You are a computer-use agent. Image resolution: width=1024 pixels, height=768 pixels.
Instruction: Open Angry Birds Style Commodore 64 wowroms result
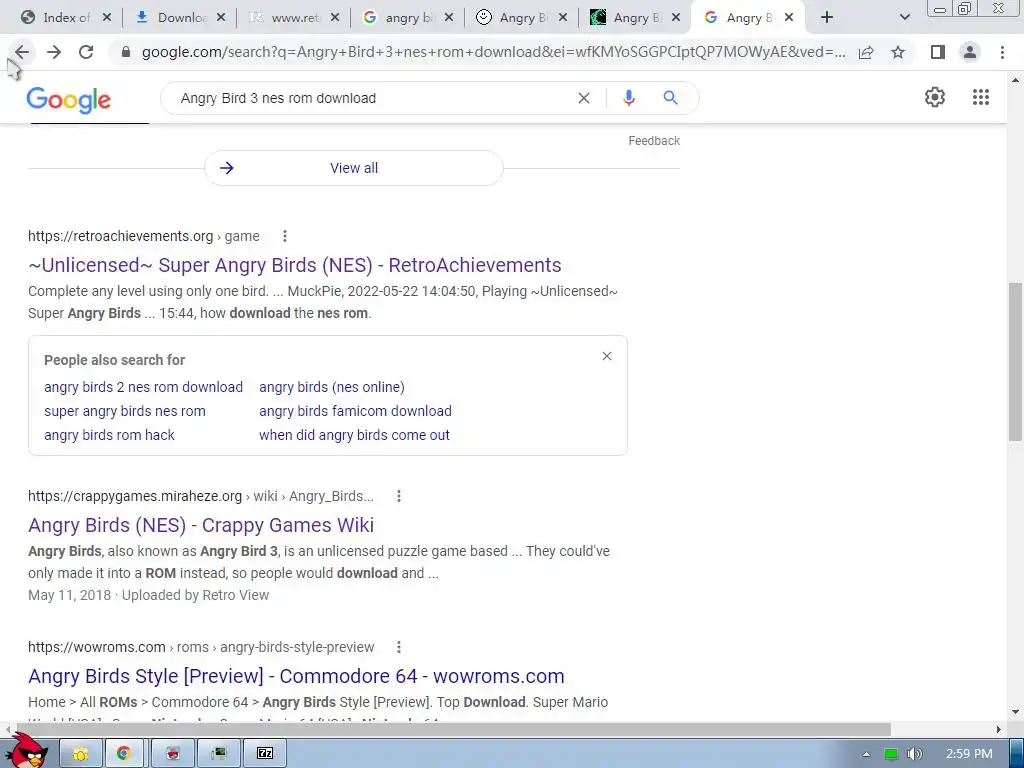tap(296, 676)
